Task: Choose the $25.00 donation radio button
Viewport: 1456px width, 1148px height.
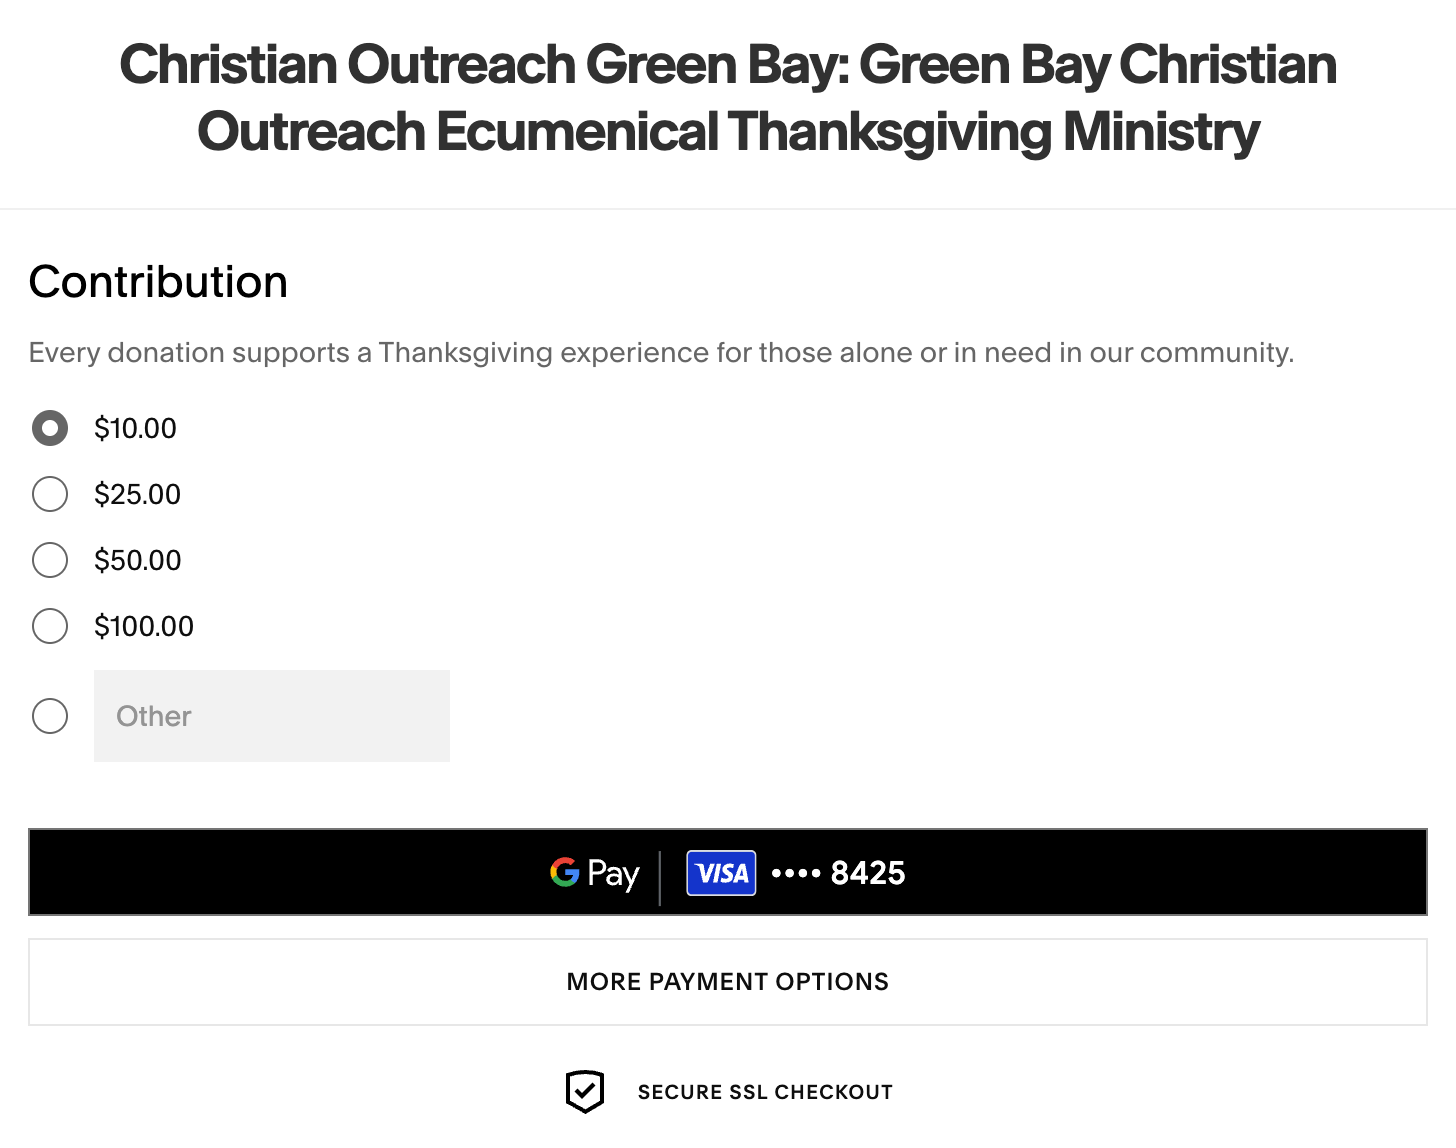Action: pyautogui.click(x=50, y=494)
